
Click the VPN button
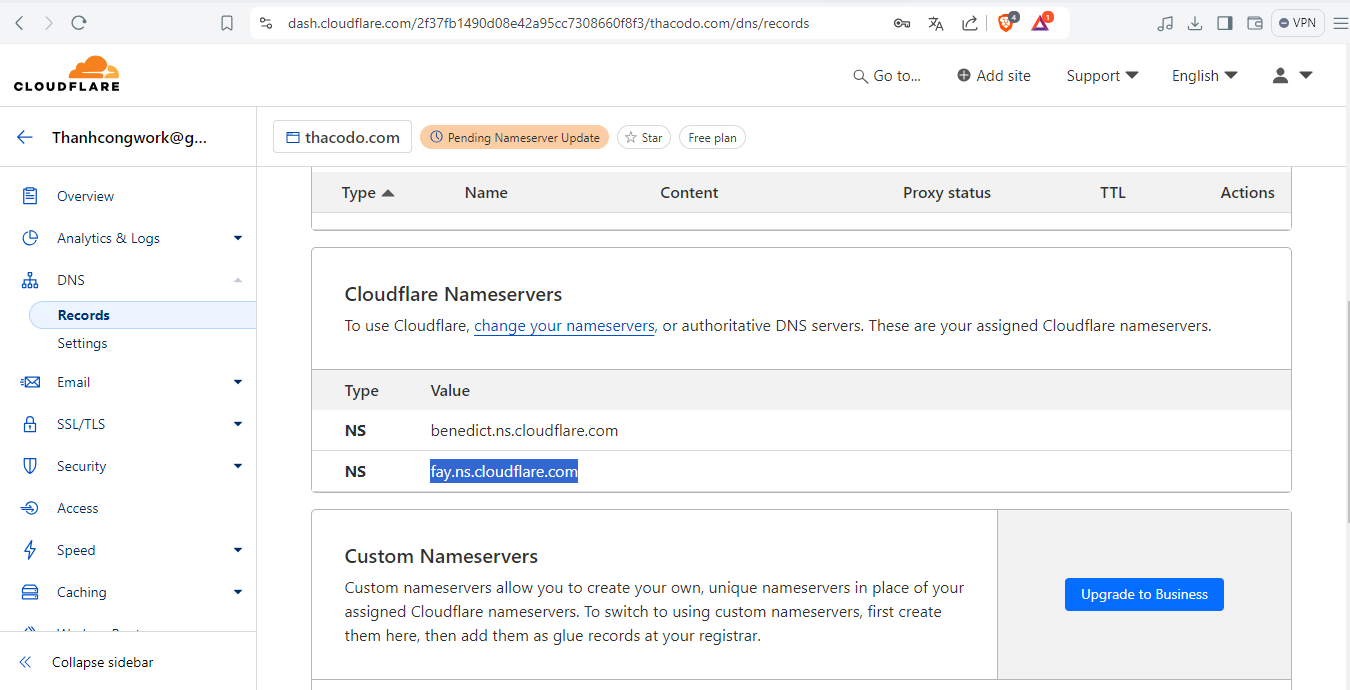1298,23
